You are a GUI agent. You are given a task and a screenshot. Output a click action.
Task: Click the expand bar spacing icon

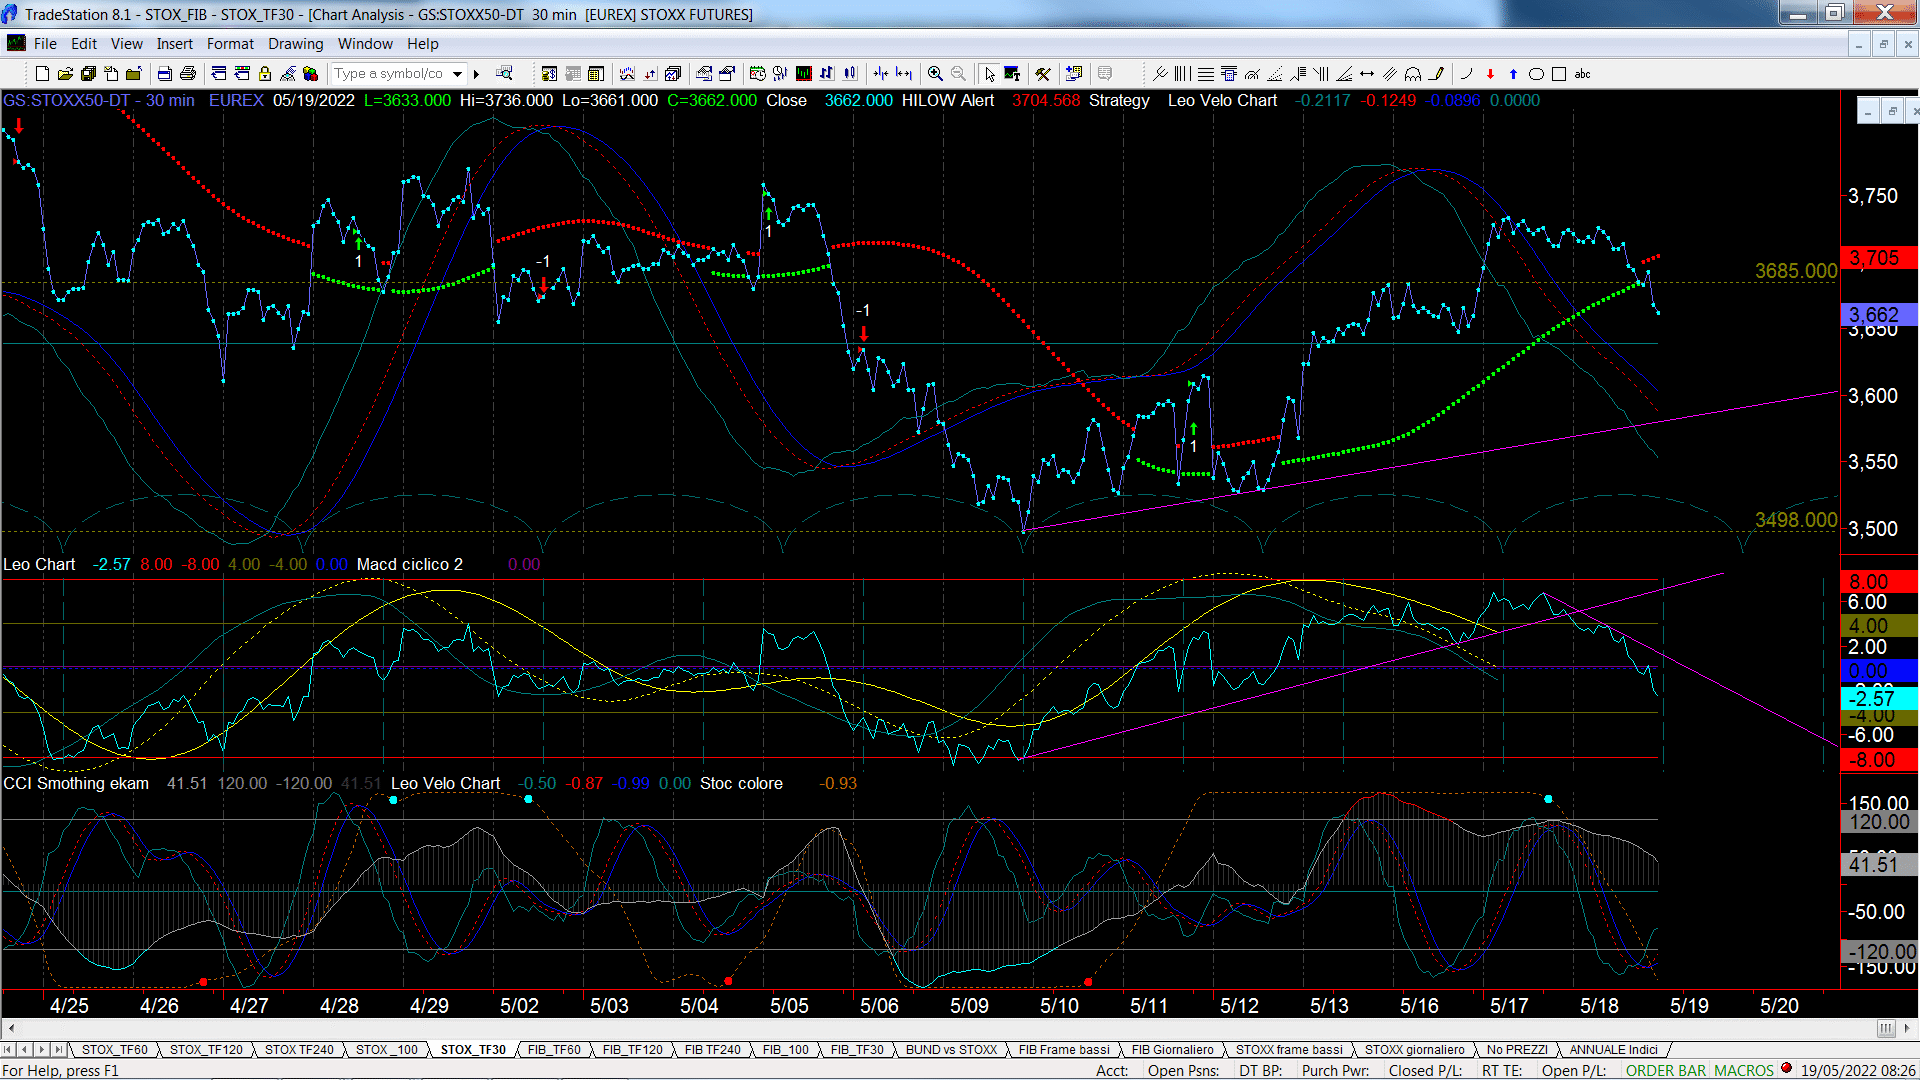(x=904, y=74)
